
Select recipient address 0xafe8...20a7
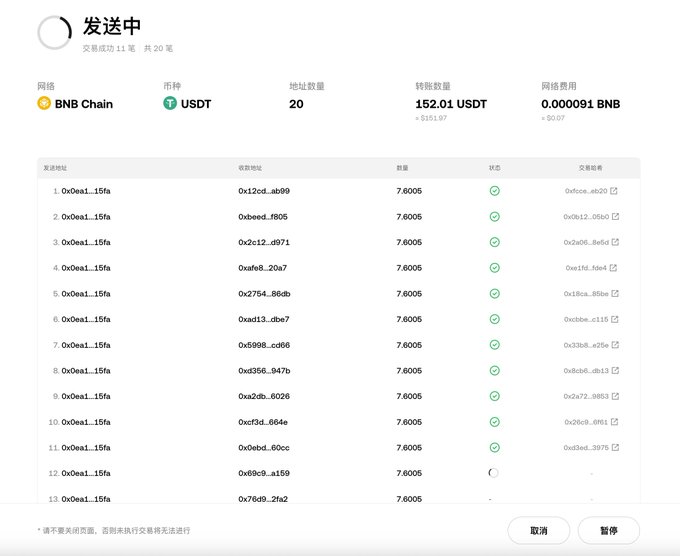pyautogui.click(x=262, y=268)
